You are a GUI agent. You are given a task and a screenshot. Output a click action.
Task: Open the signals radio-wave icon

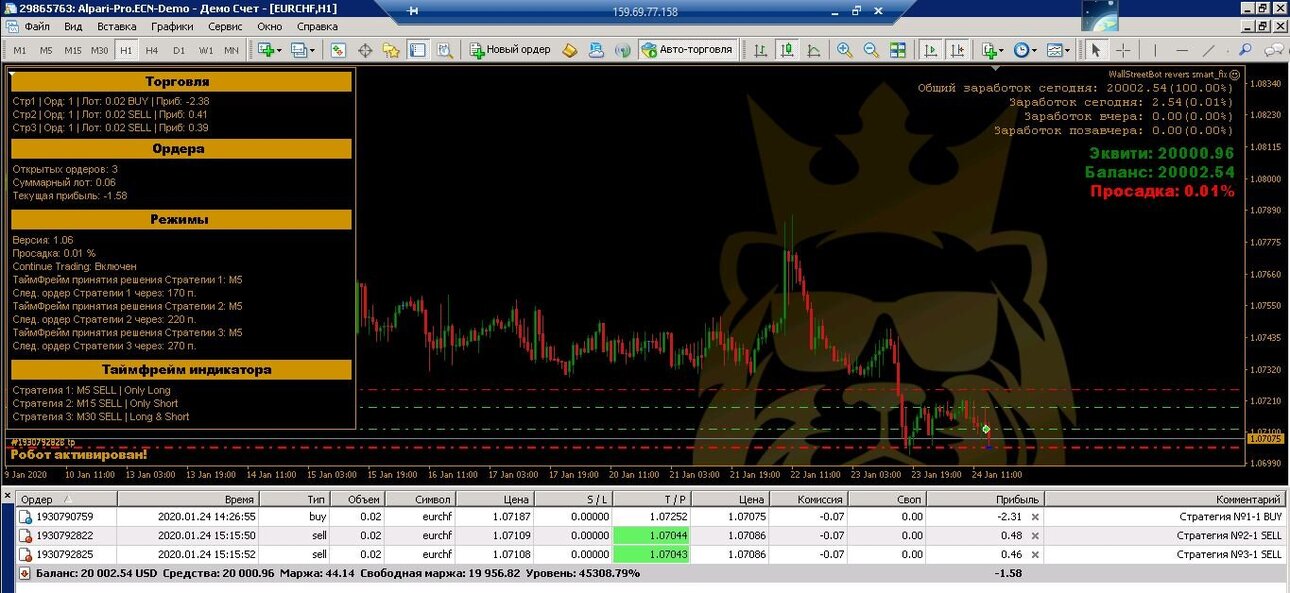623,50
